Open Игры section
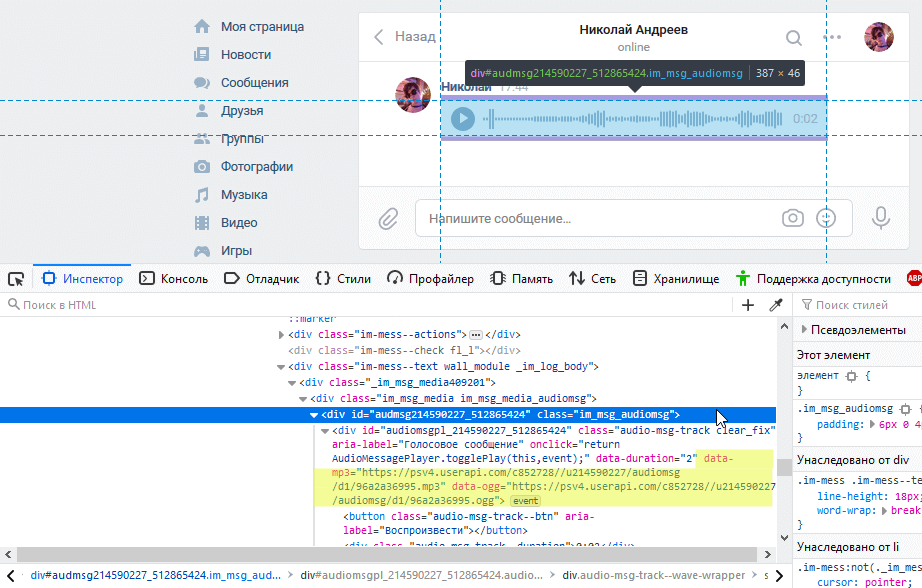The image size is (922, 588). coord(223,251)
